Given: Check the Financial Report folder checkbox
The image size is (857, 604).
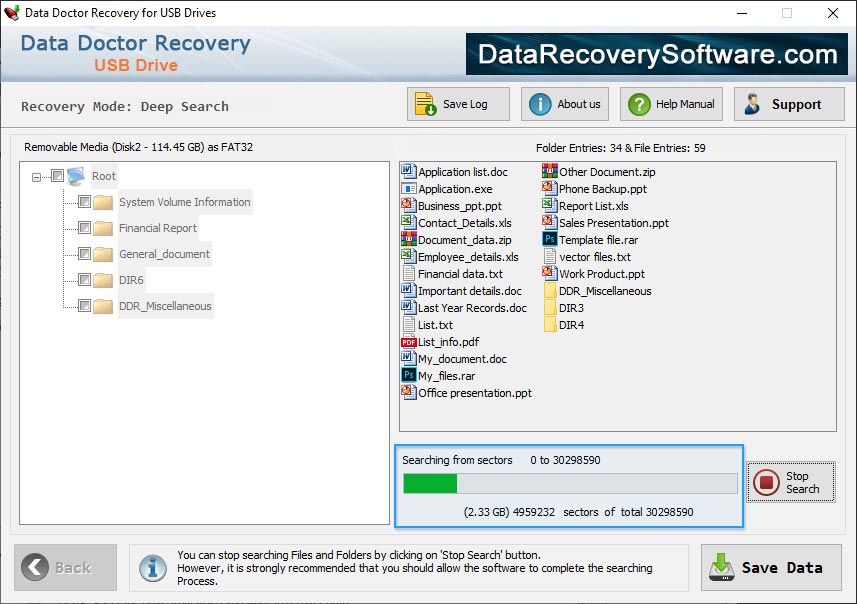Looking at the screenshot, I should pyautogui.click(x=86, y=227).
